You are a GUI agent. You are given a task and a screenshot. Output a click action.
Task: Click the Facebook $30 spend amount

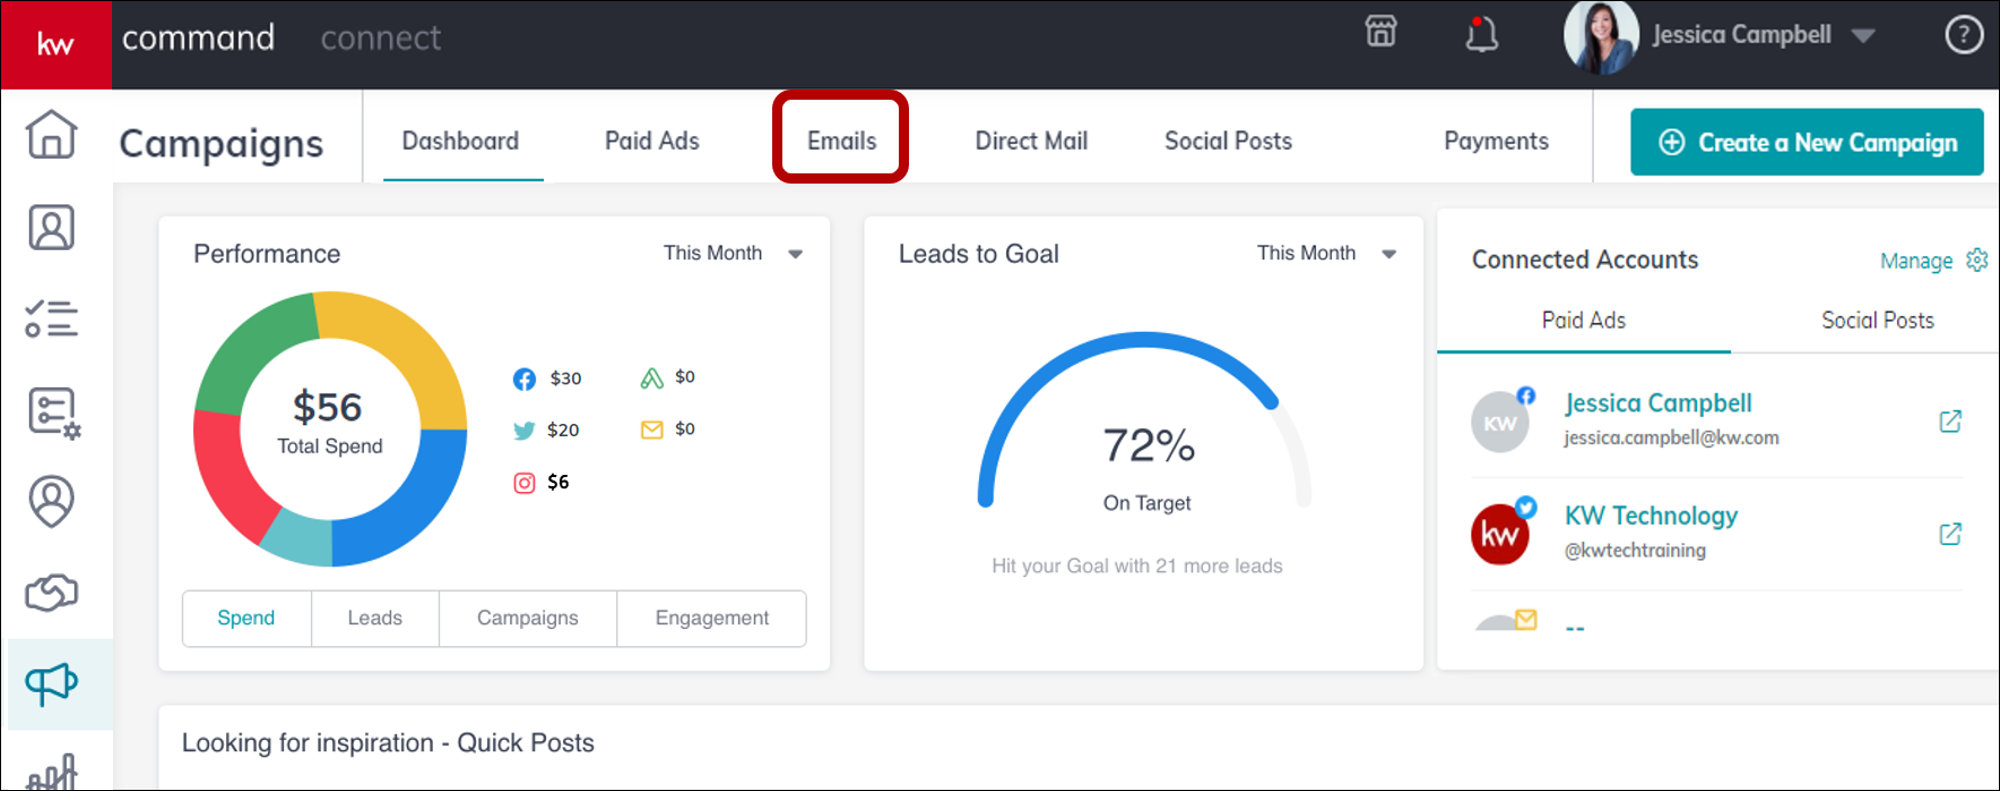(565, 379)
